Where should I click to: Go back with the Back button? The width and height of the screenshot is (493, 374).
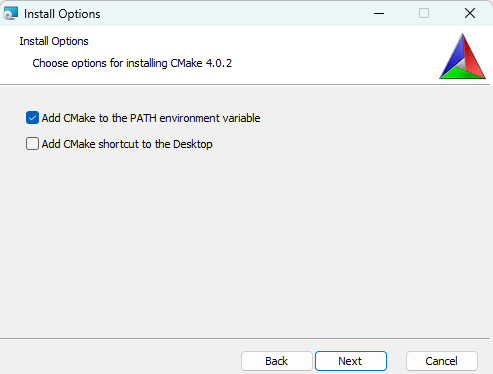click(x=277, y=361)
